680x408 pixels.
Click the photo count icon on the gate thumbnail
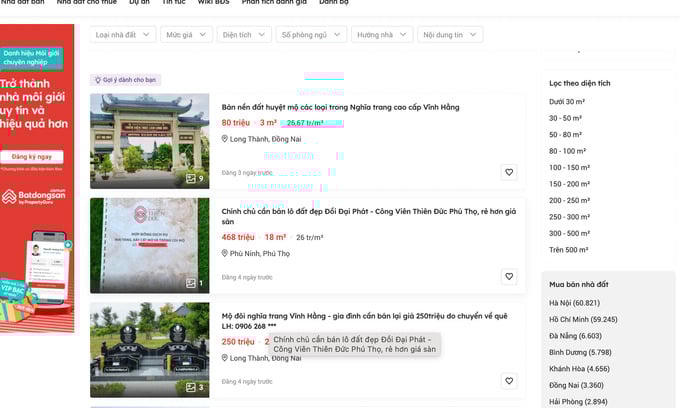coord(191,179)
